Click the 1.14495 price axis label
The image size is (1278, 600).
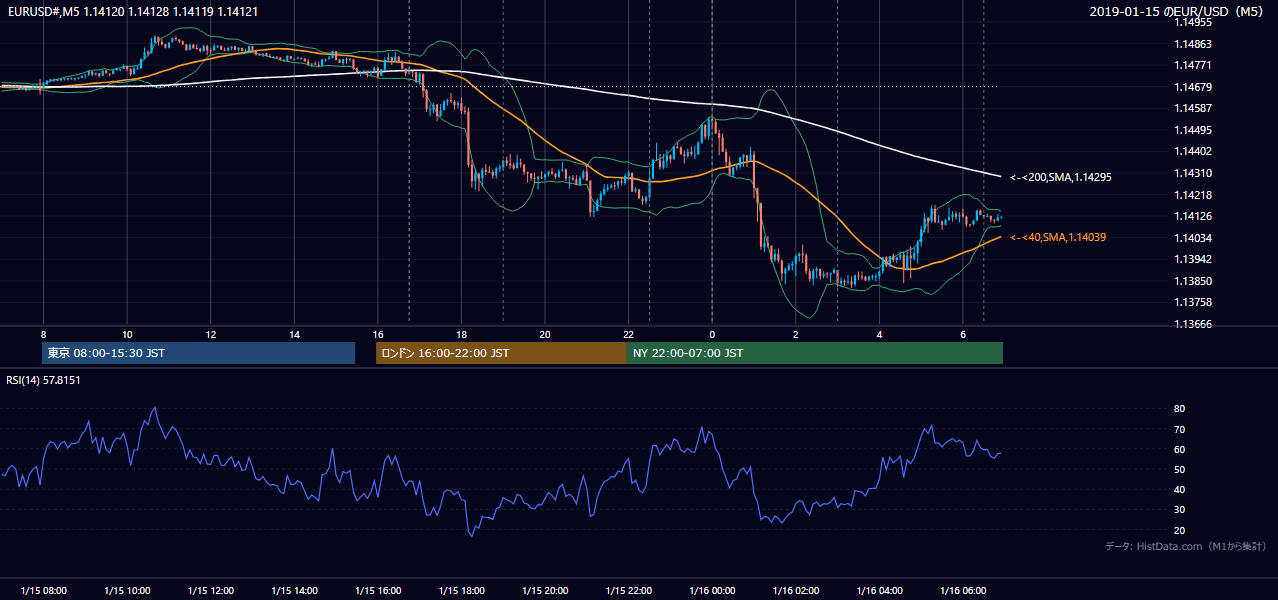pos(1192,130)
